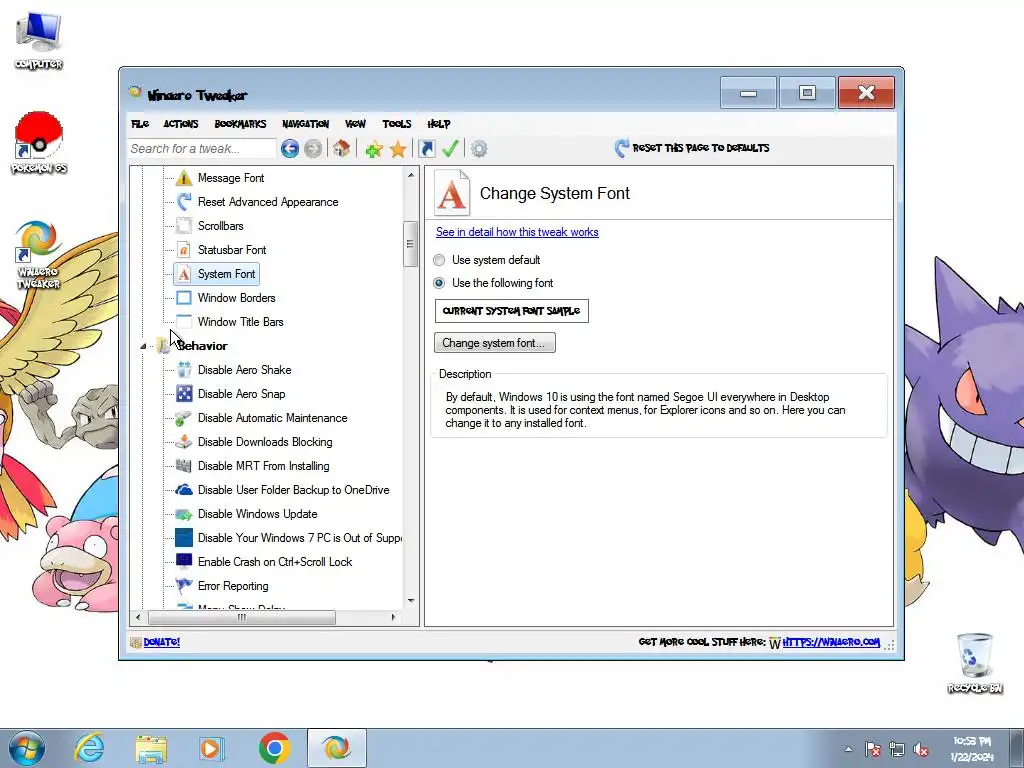Image resolution: width=1024 pixels, height=768 pixels.
Task: Add this page to bookmarks (green plus star)
Action: click(374, 149)
